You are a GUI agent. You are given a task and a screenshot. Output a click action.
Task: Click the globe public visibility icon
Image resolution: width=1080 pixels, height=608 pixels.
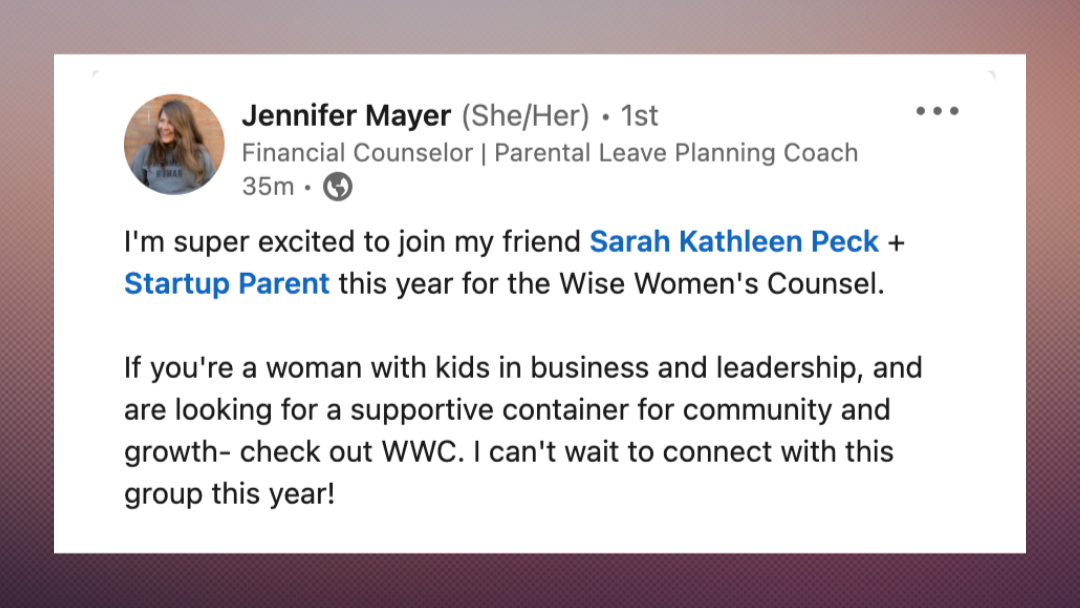[x=338, y=187]
